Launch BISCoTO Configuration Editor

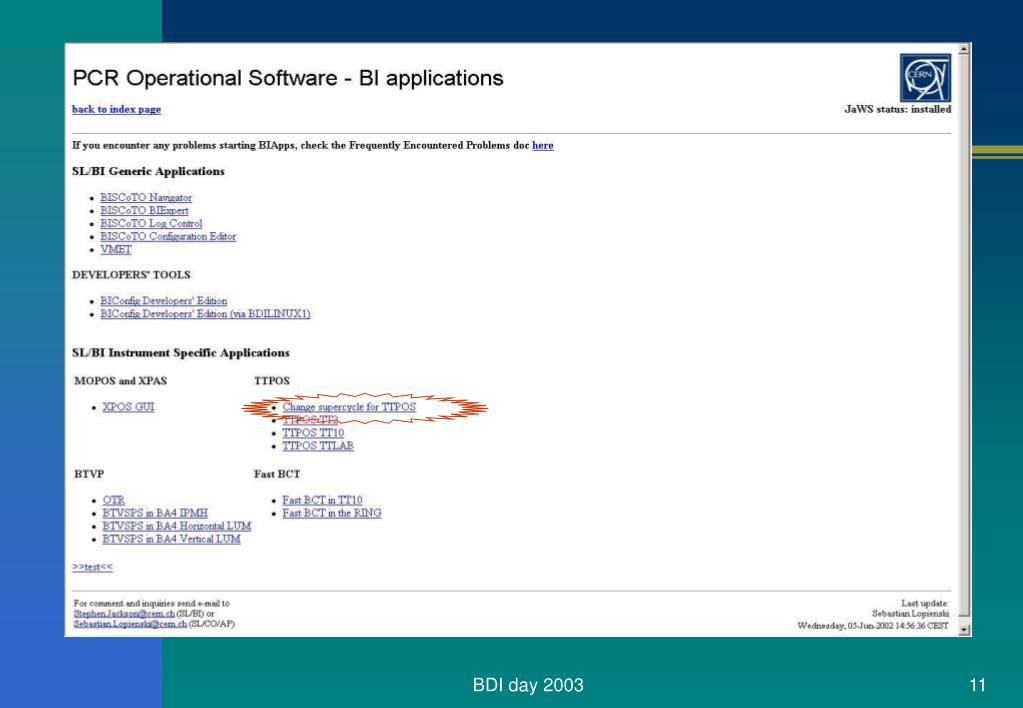click(x=168, y=236)
